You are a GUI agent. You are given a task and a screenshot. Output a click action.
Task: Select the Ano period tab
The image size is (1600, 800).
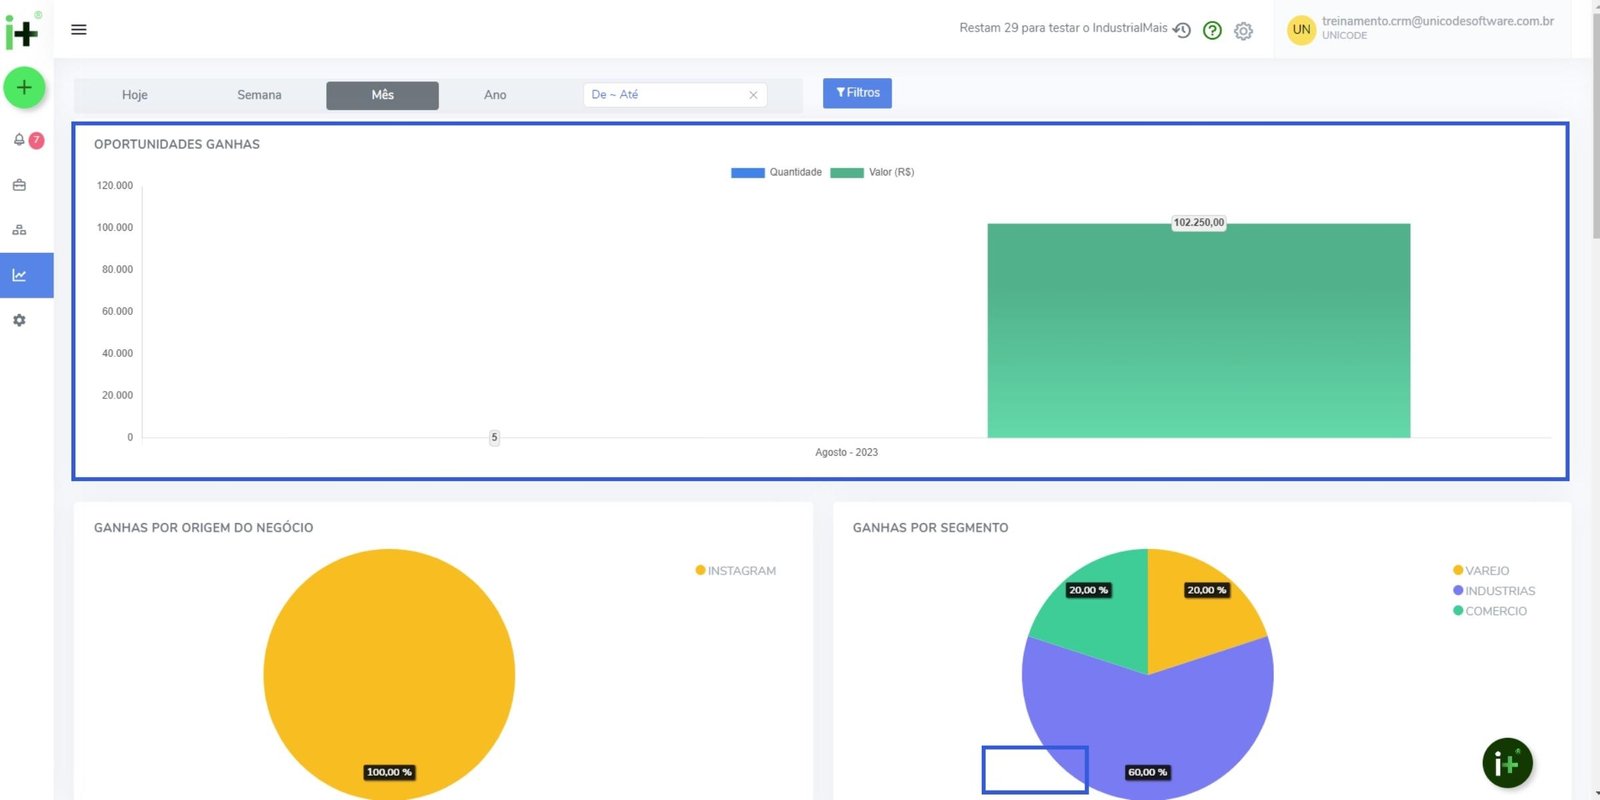pos(495,95)
